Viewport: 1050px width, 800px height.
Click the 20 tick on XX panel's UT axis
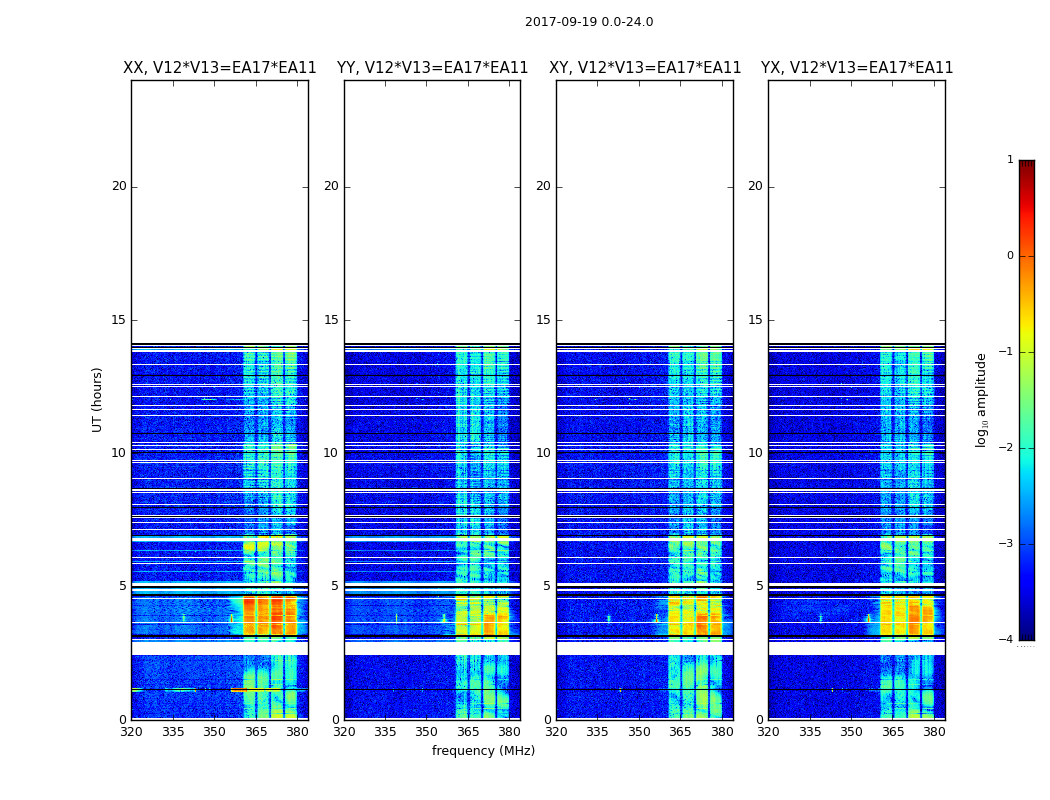point(119,186)
